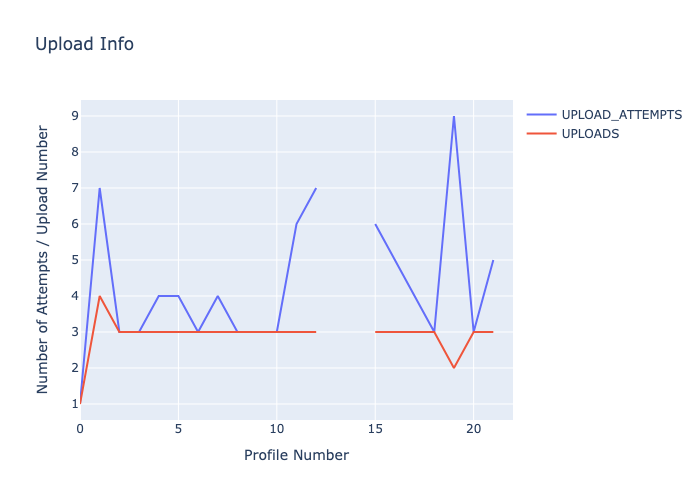Toggle the UPLOAD_ATTEMPTS legend entry
Screen dimensions: 700x500
[622, 115]
